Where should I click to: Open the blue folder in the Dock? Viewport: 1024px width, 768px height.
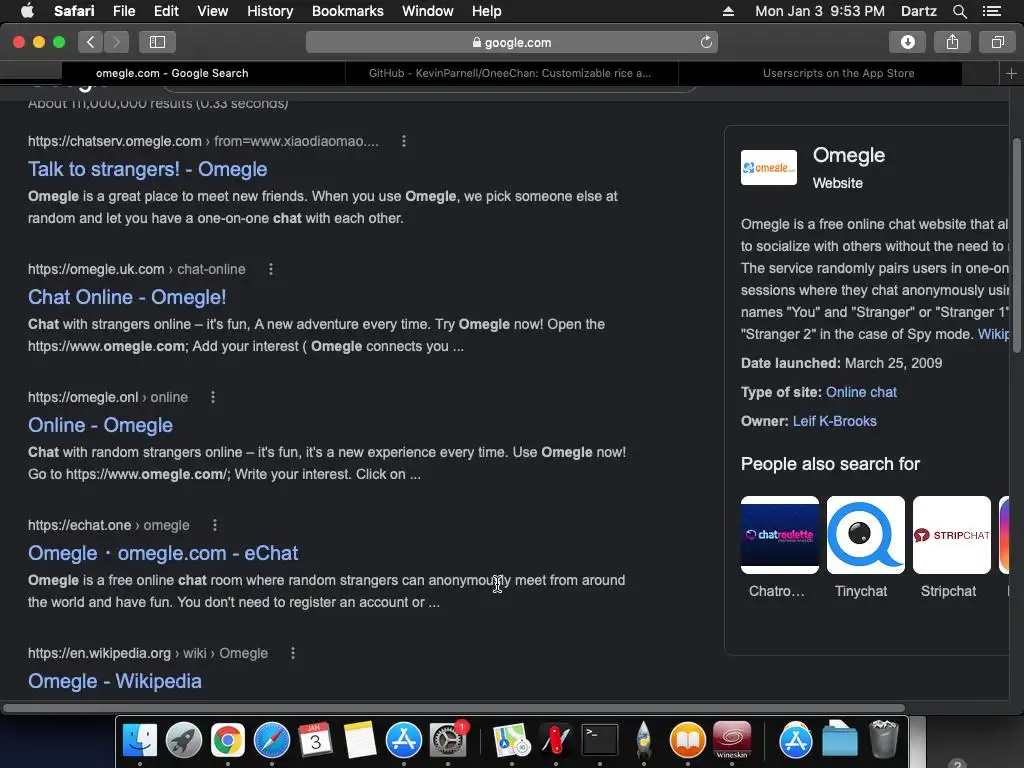(x=840, y=740)
